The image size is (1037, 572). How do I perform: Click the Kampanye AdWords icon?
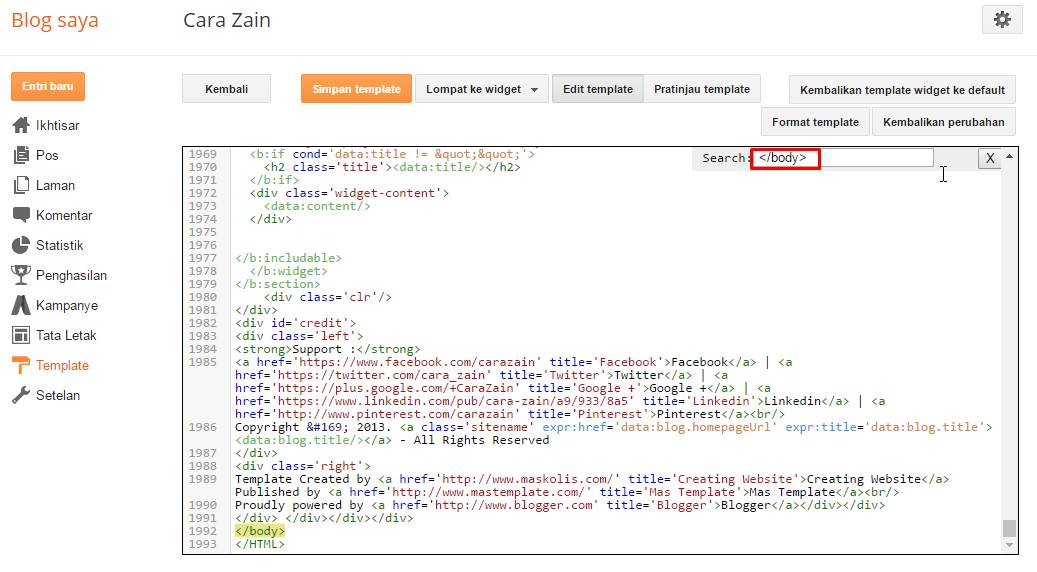pos(21,305)
